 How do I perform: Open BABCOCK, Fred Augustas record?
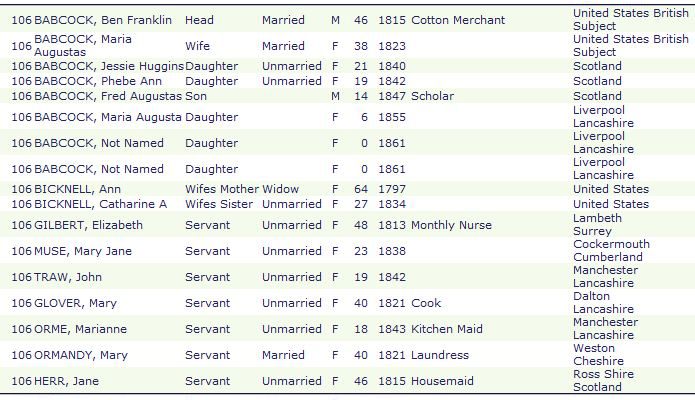click(x=108, y=96)
